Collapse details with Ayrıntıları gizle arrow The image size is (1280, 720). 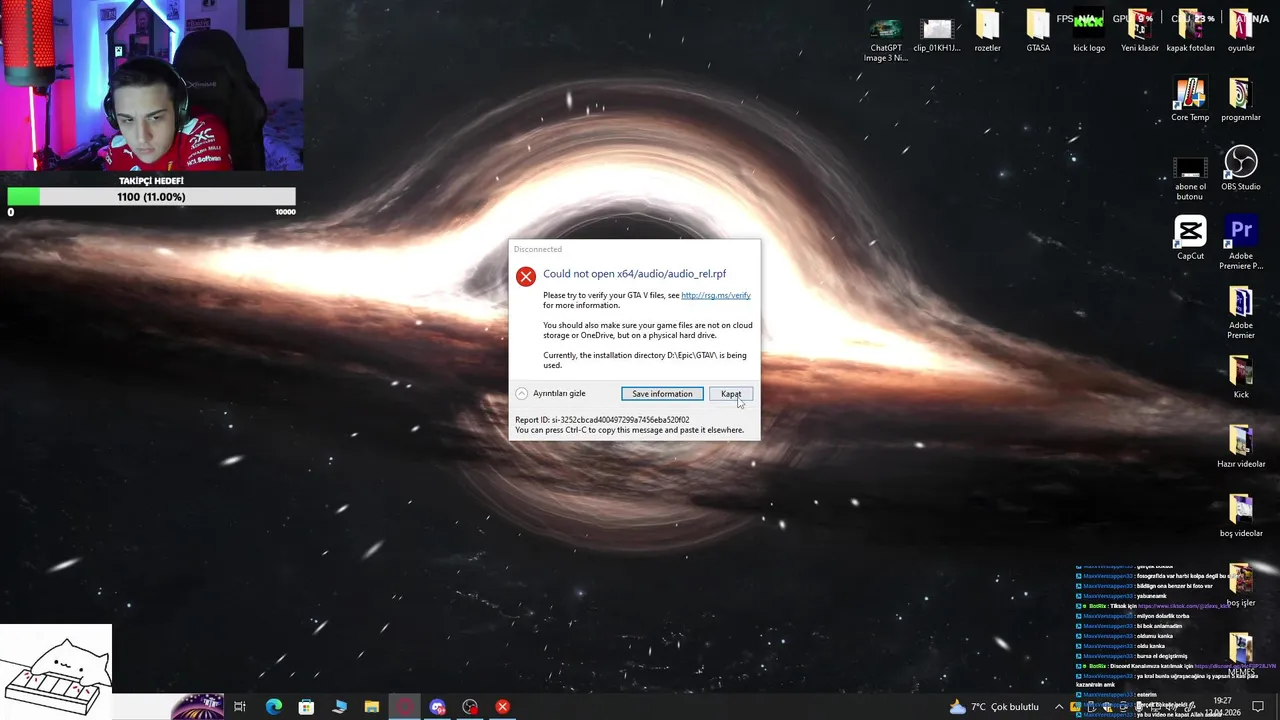521,394
